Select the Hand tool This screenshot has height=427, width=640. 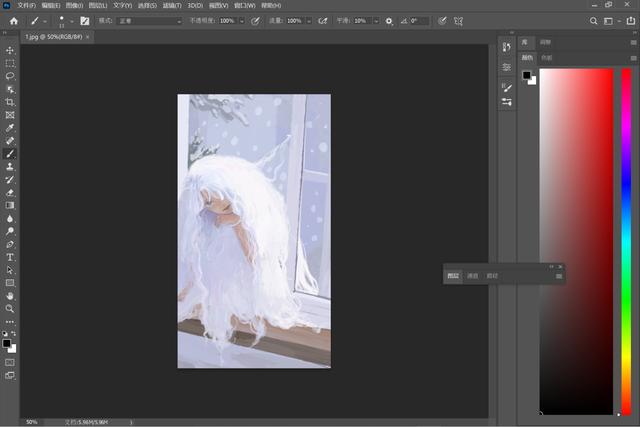pos(10,296)
